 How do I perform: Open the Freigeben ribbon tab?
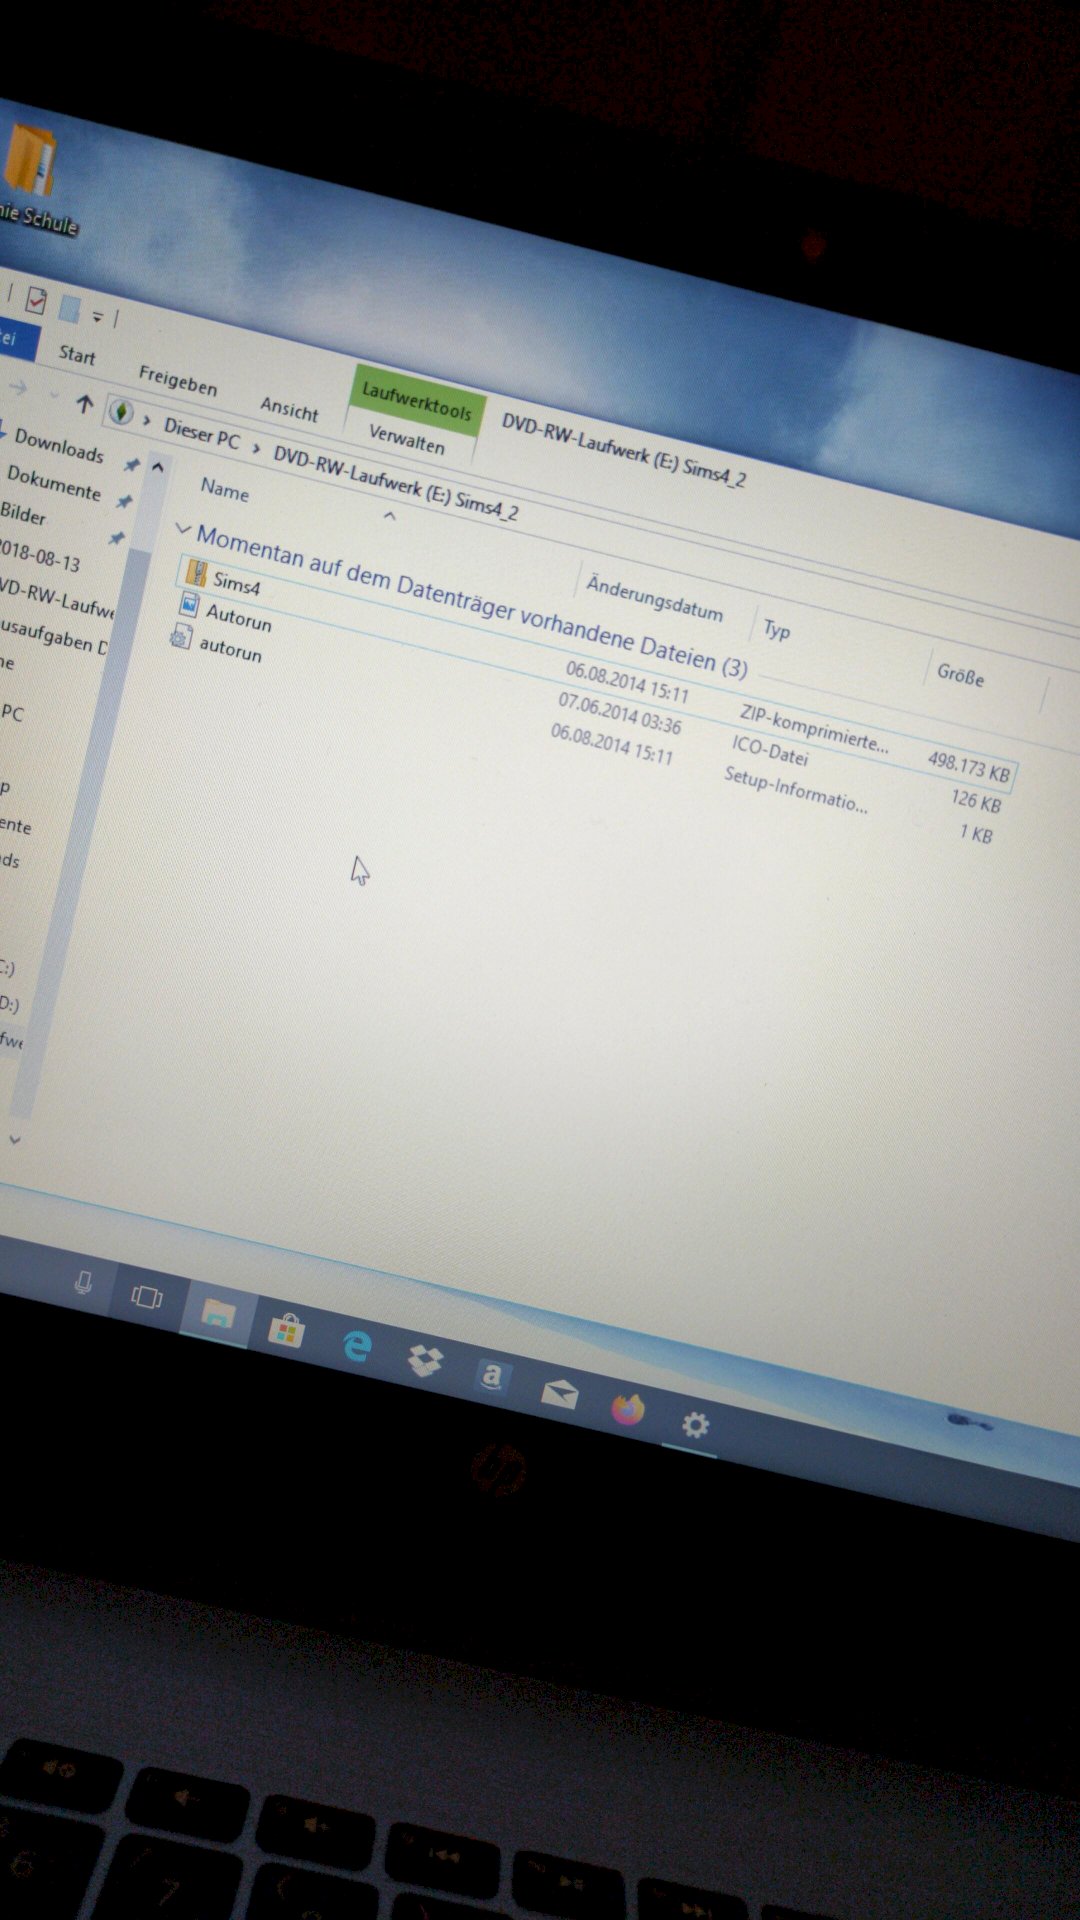click(x=177, y=380)
